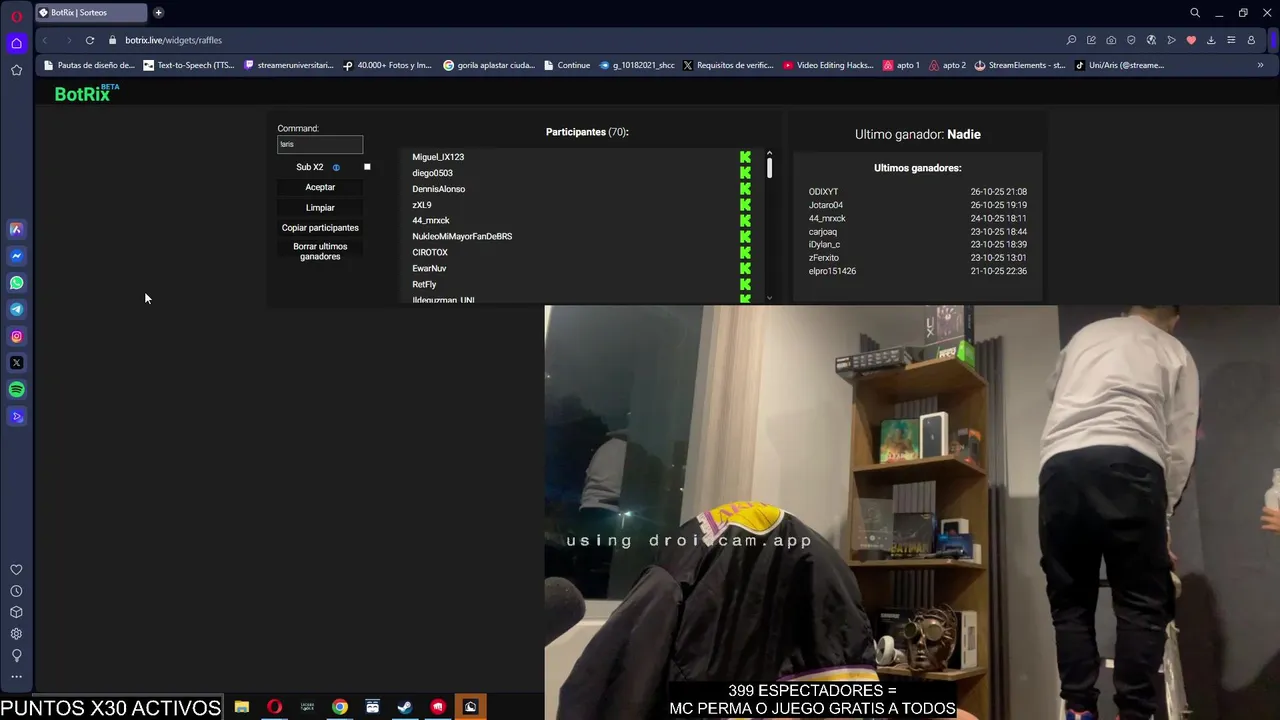Open the privacy shield icon
This screenshot has width=1280, height=720.
pos(1131,40)
